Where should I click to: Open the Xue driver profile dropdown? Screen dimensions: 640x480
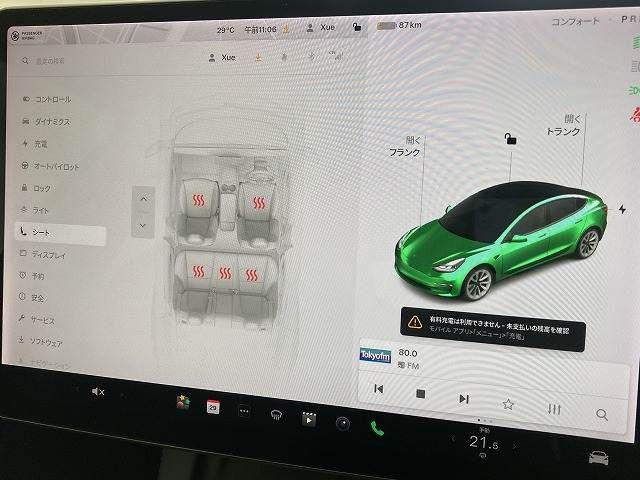221,59
